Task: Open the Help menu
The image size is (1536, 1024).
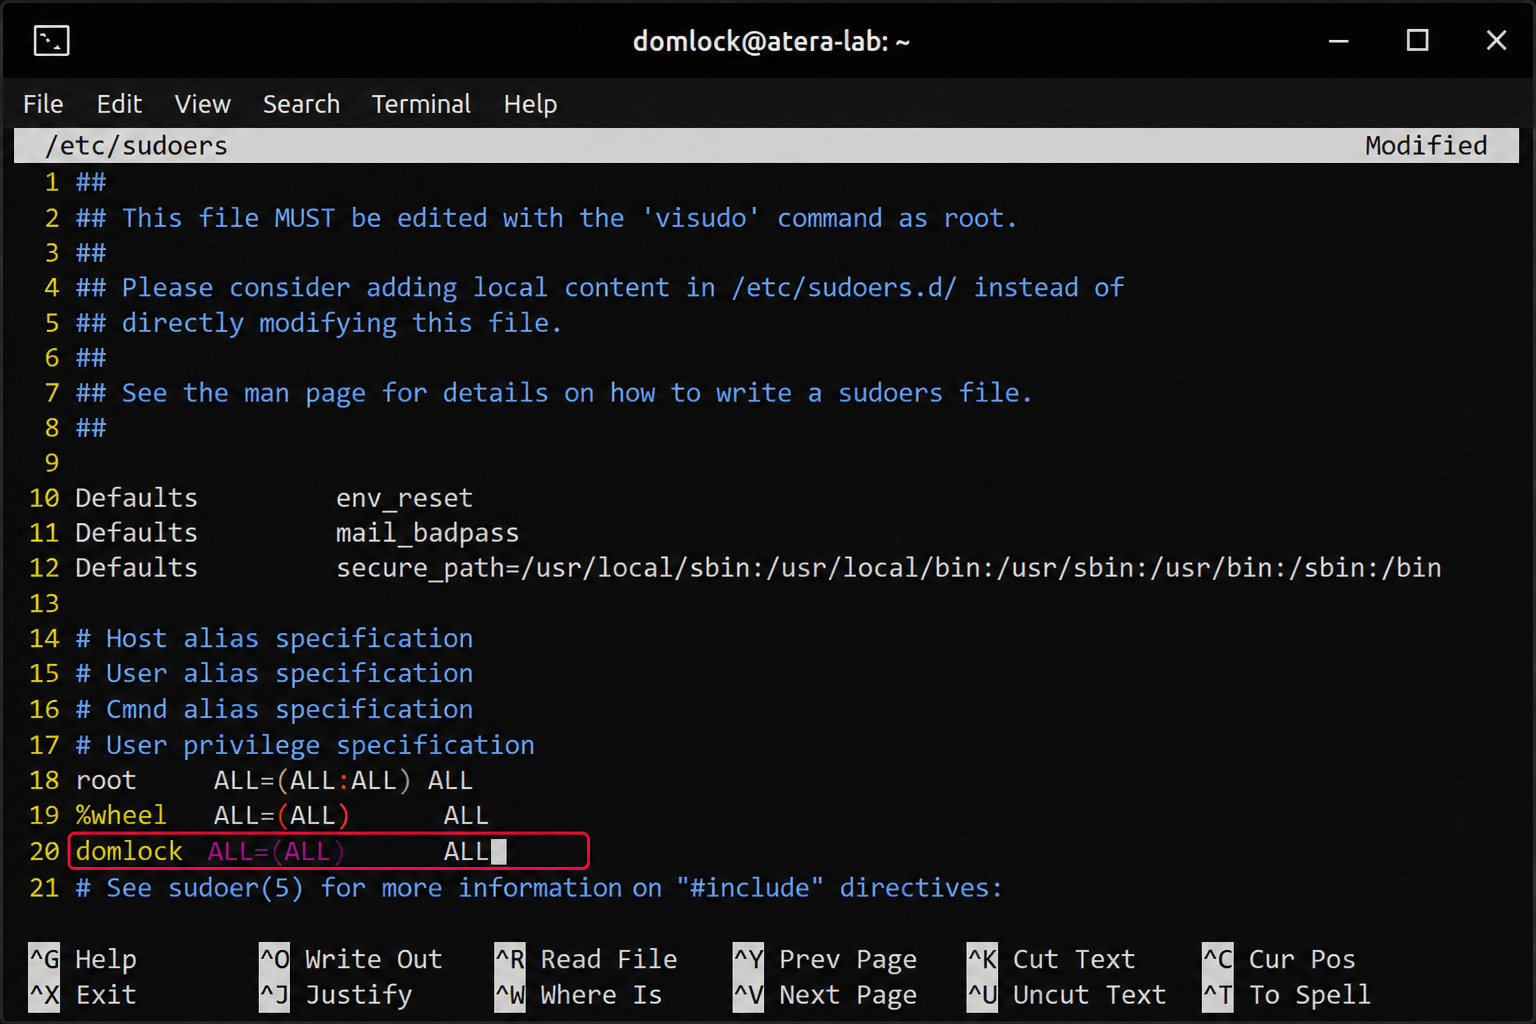Action: point(530,104)
